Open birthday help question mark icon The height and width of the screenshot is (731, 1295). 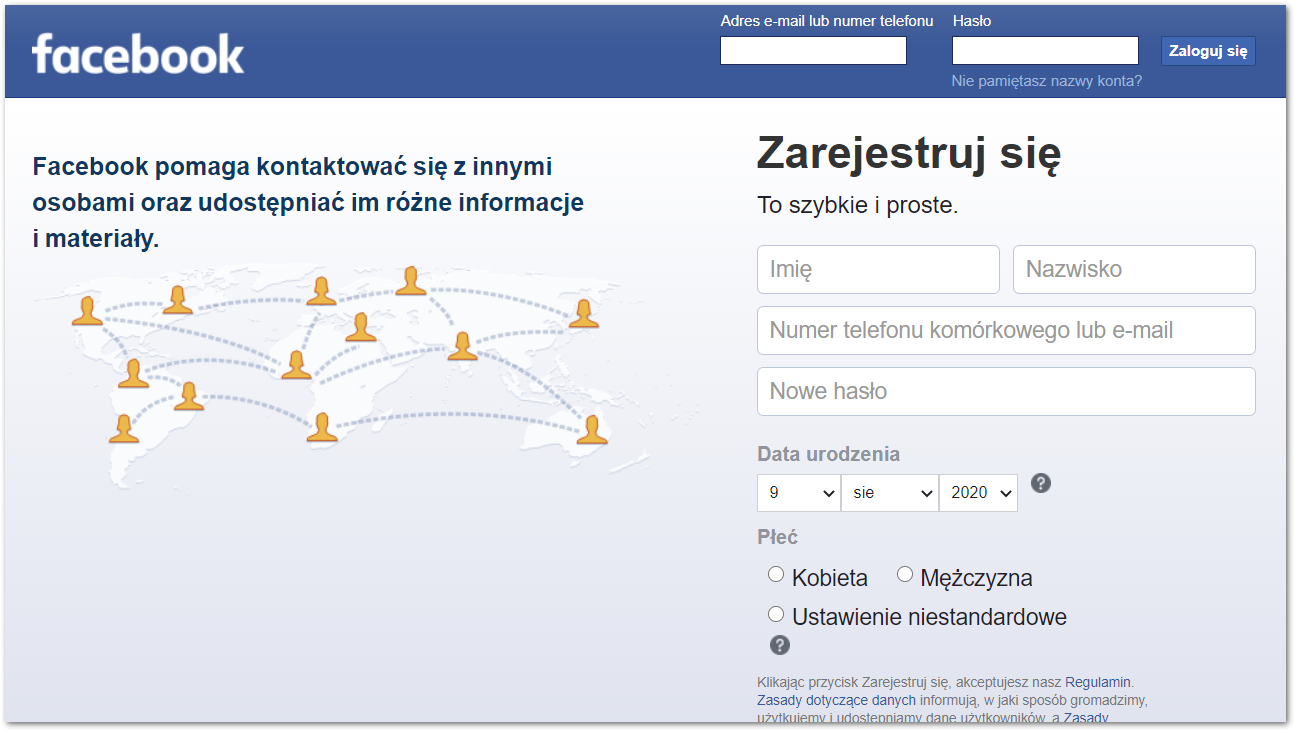(x=1041, y=484)
